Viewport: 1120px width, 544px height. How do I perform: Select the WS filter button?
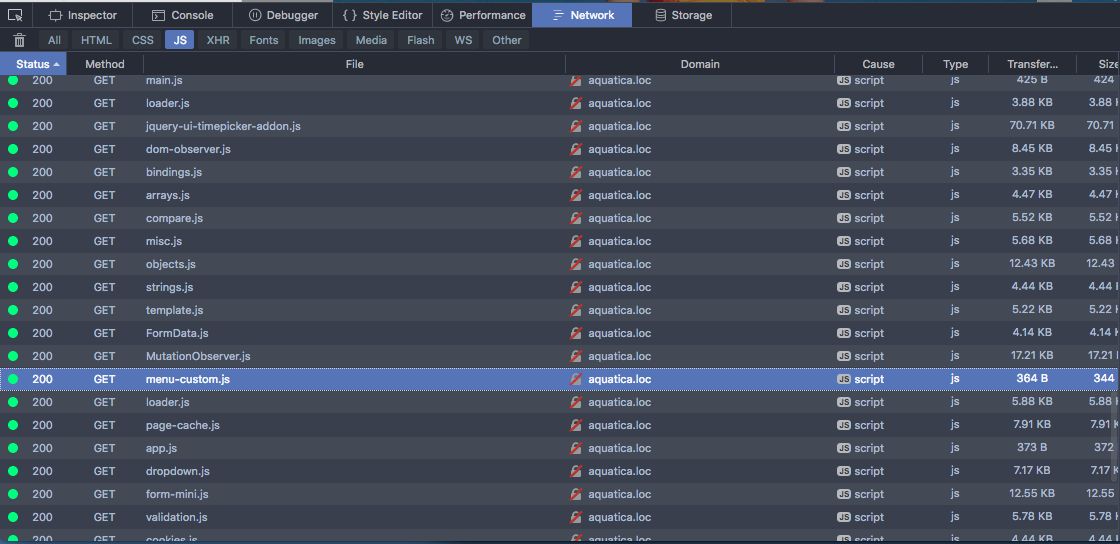463,40
